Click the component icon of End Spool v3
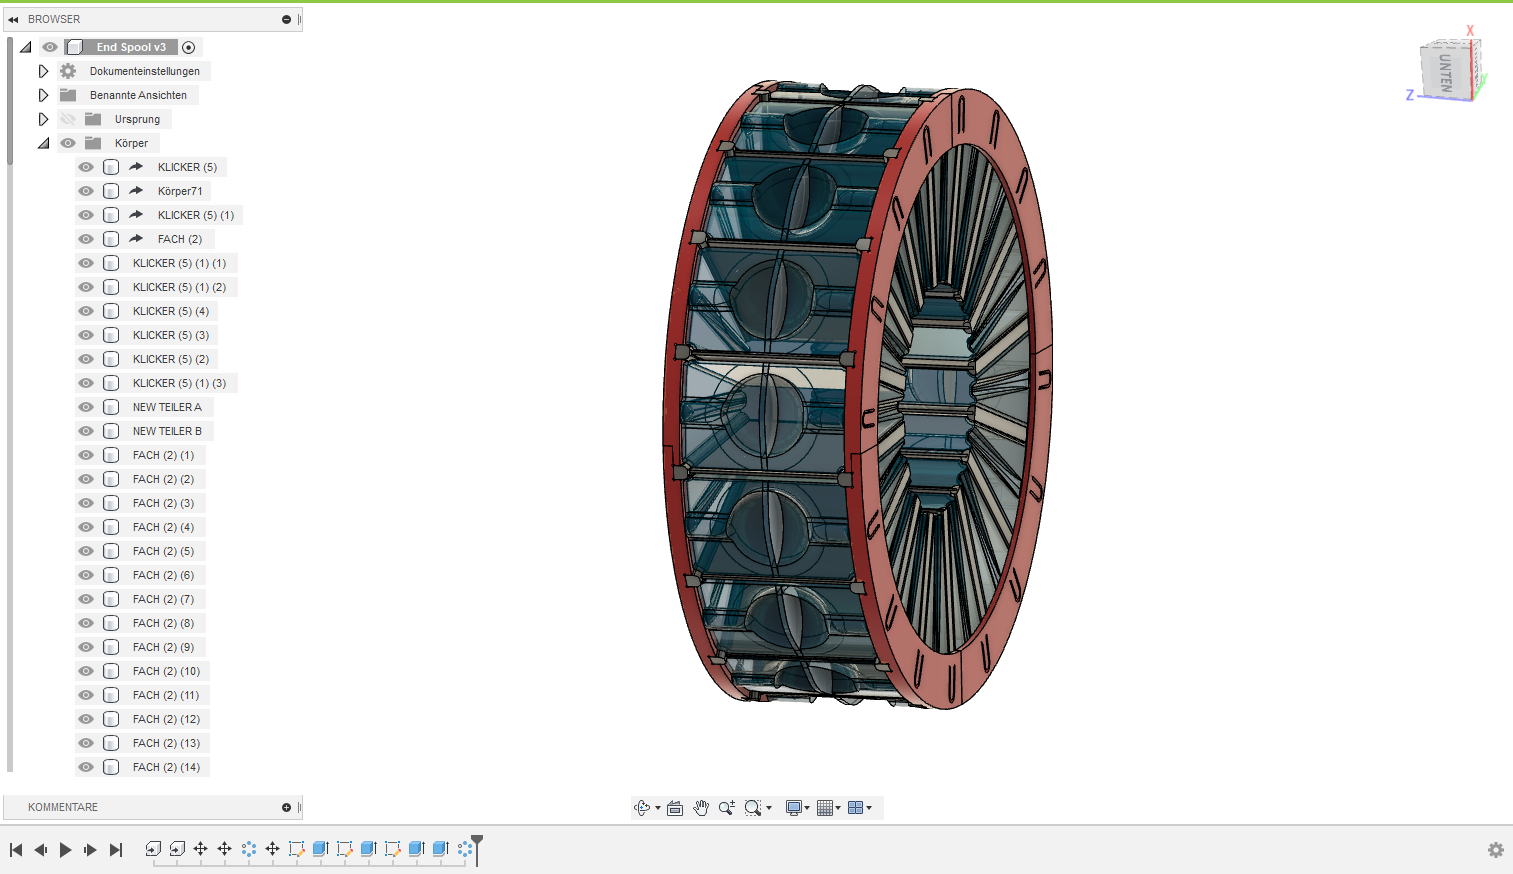 pyautogui.click(x=74, y=47)
